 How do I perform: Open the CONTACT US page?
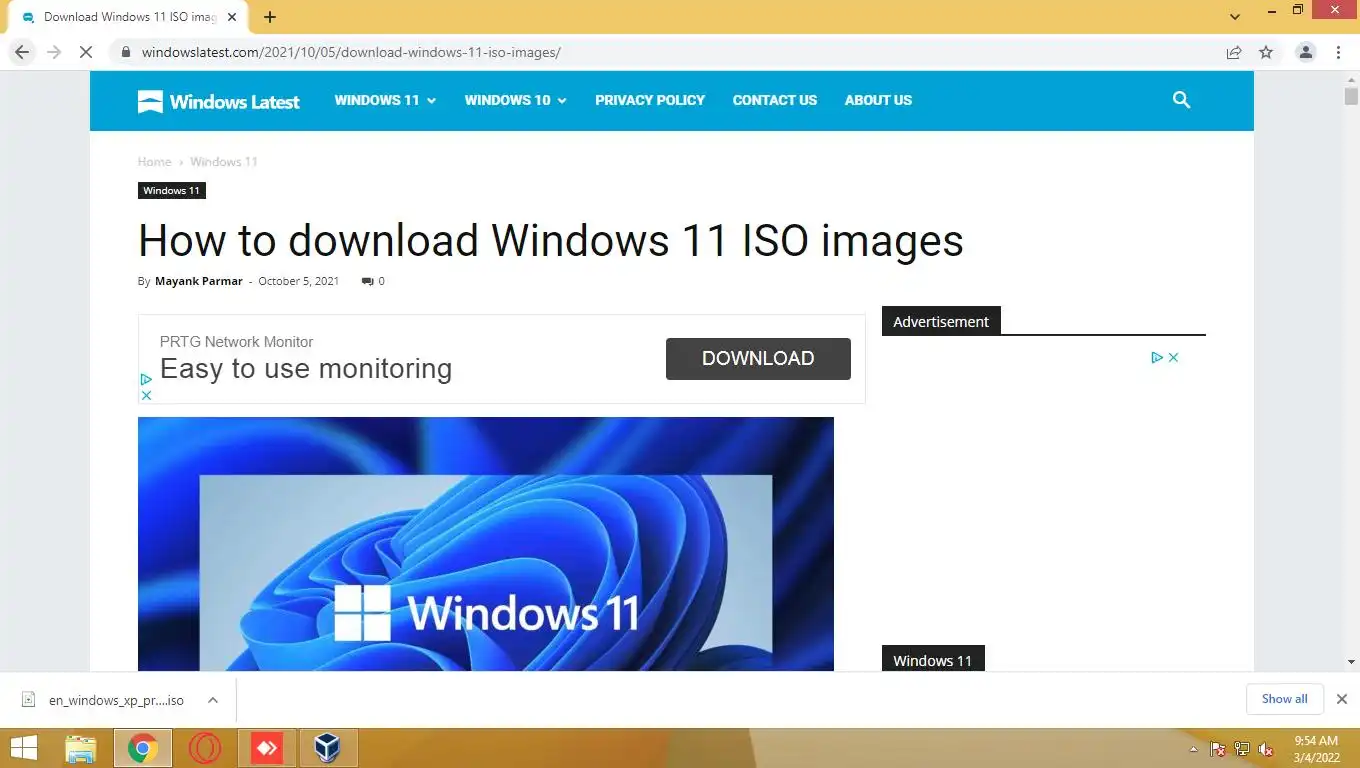pyautogui.click(x=775, y=100)
